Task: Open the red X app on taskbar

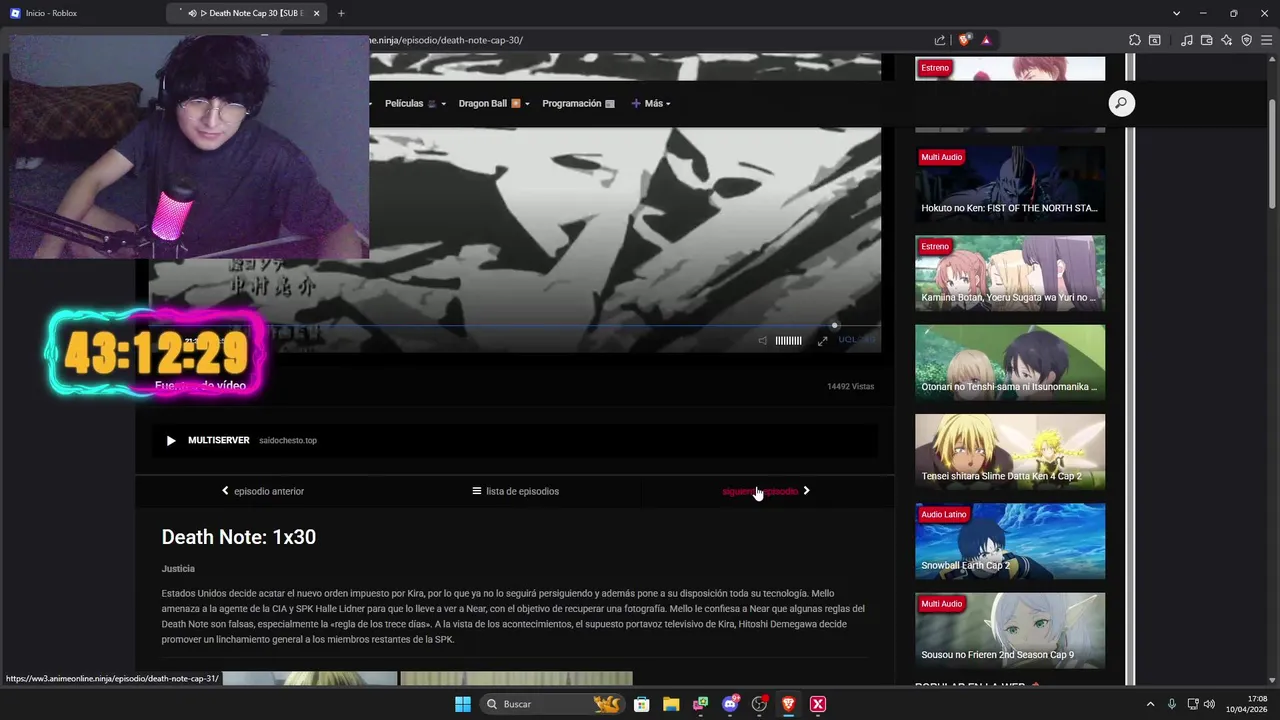Action: point(818,704)
